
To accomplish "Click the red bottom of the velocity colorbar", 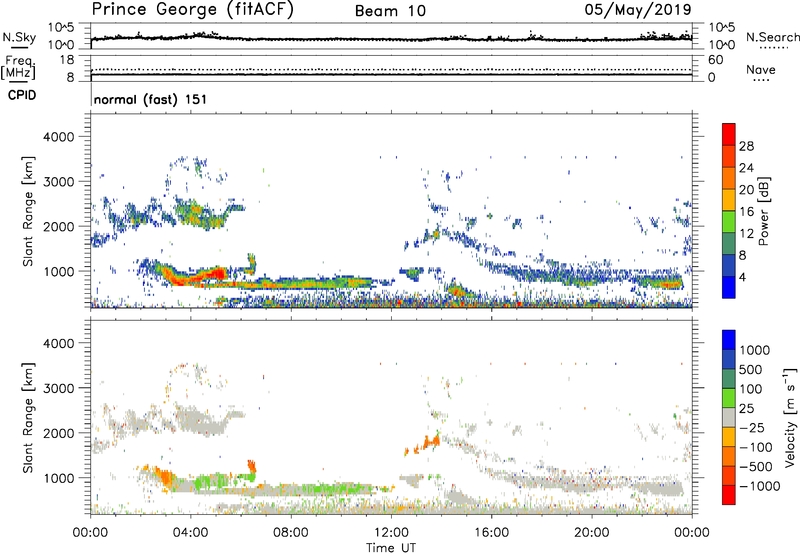I will click(x=729, y=495).
